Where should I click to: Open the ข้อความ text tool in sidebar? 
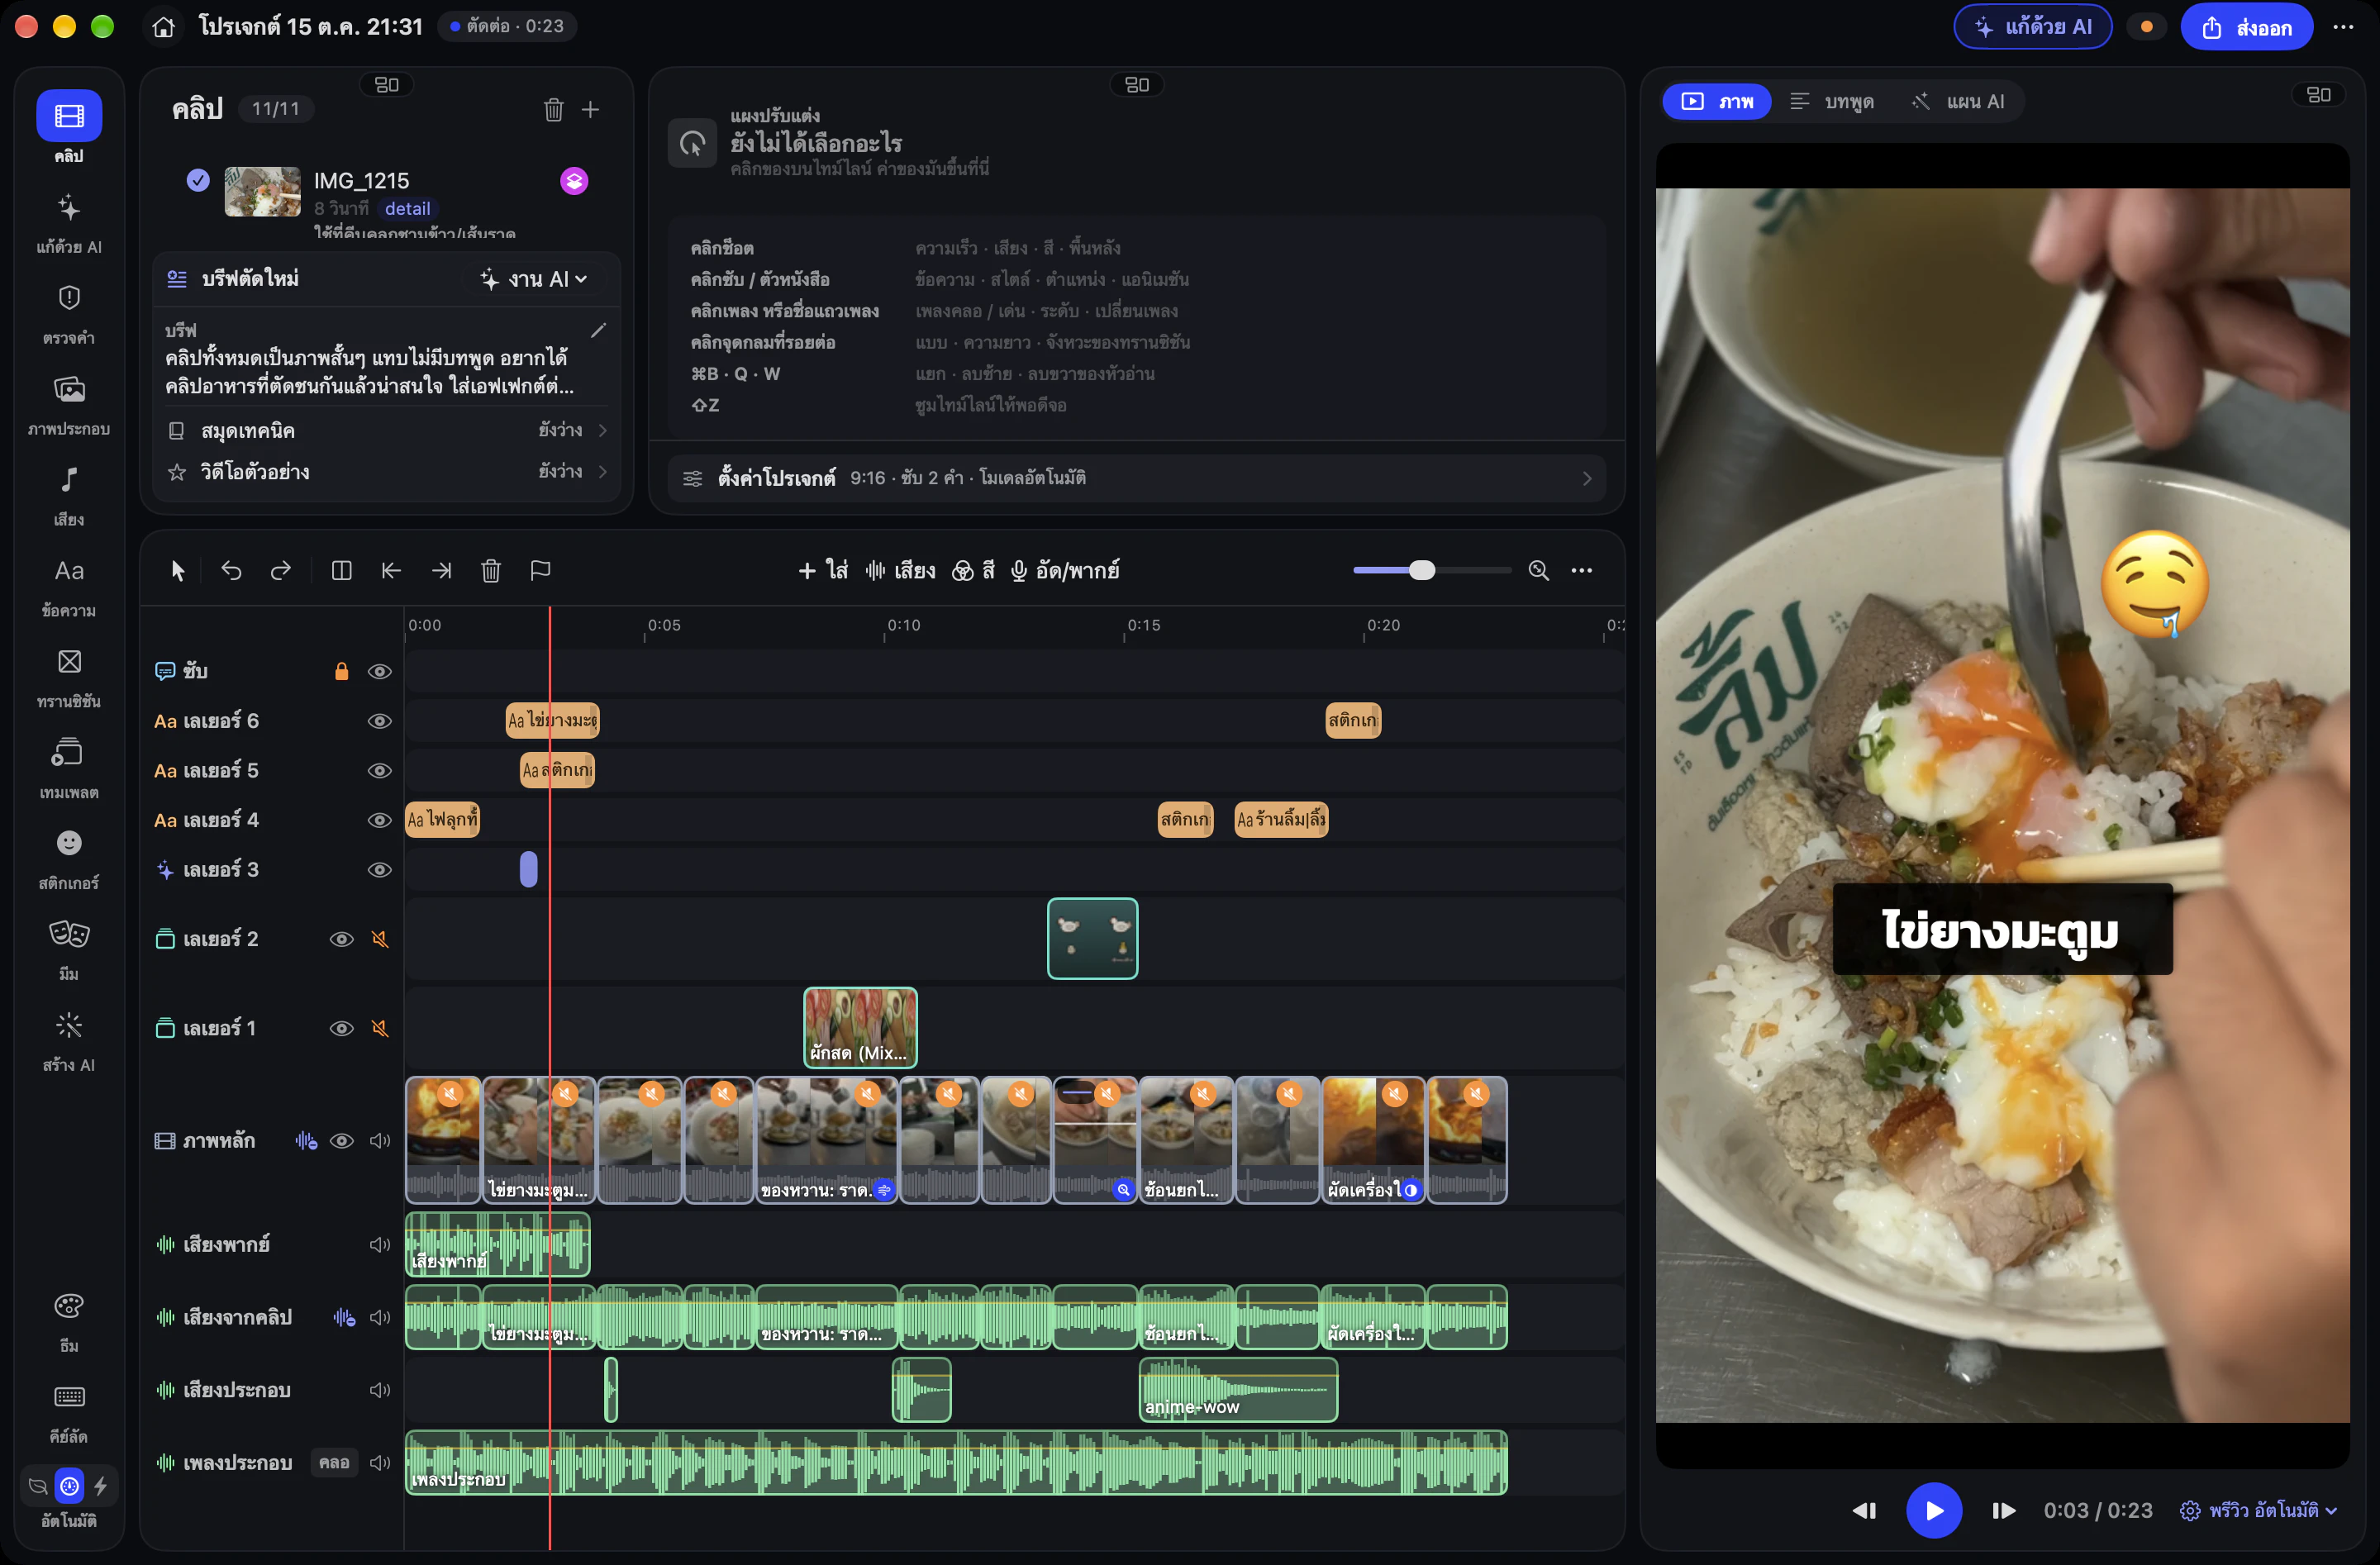(x=69, y=586)
